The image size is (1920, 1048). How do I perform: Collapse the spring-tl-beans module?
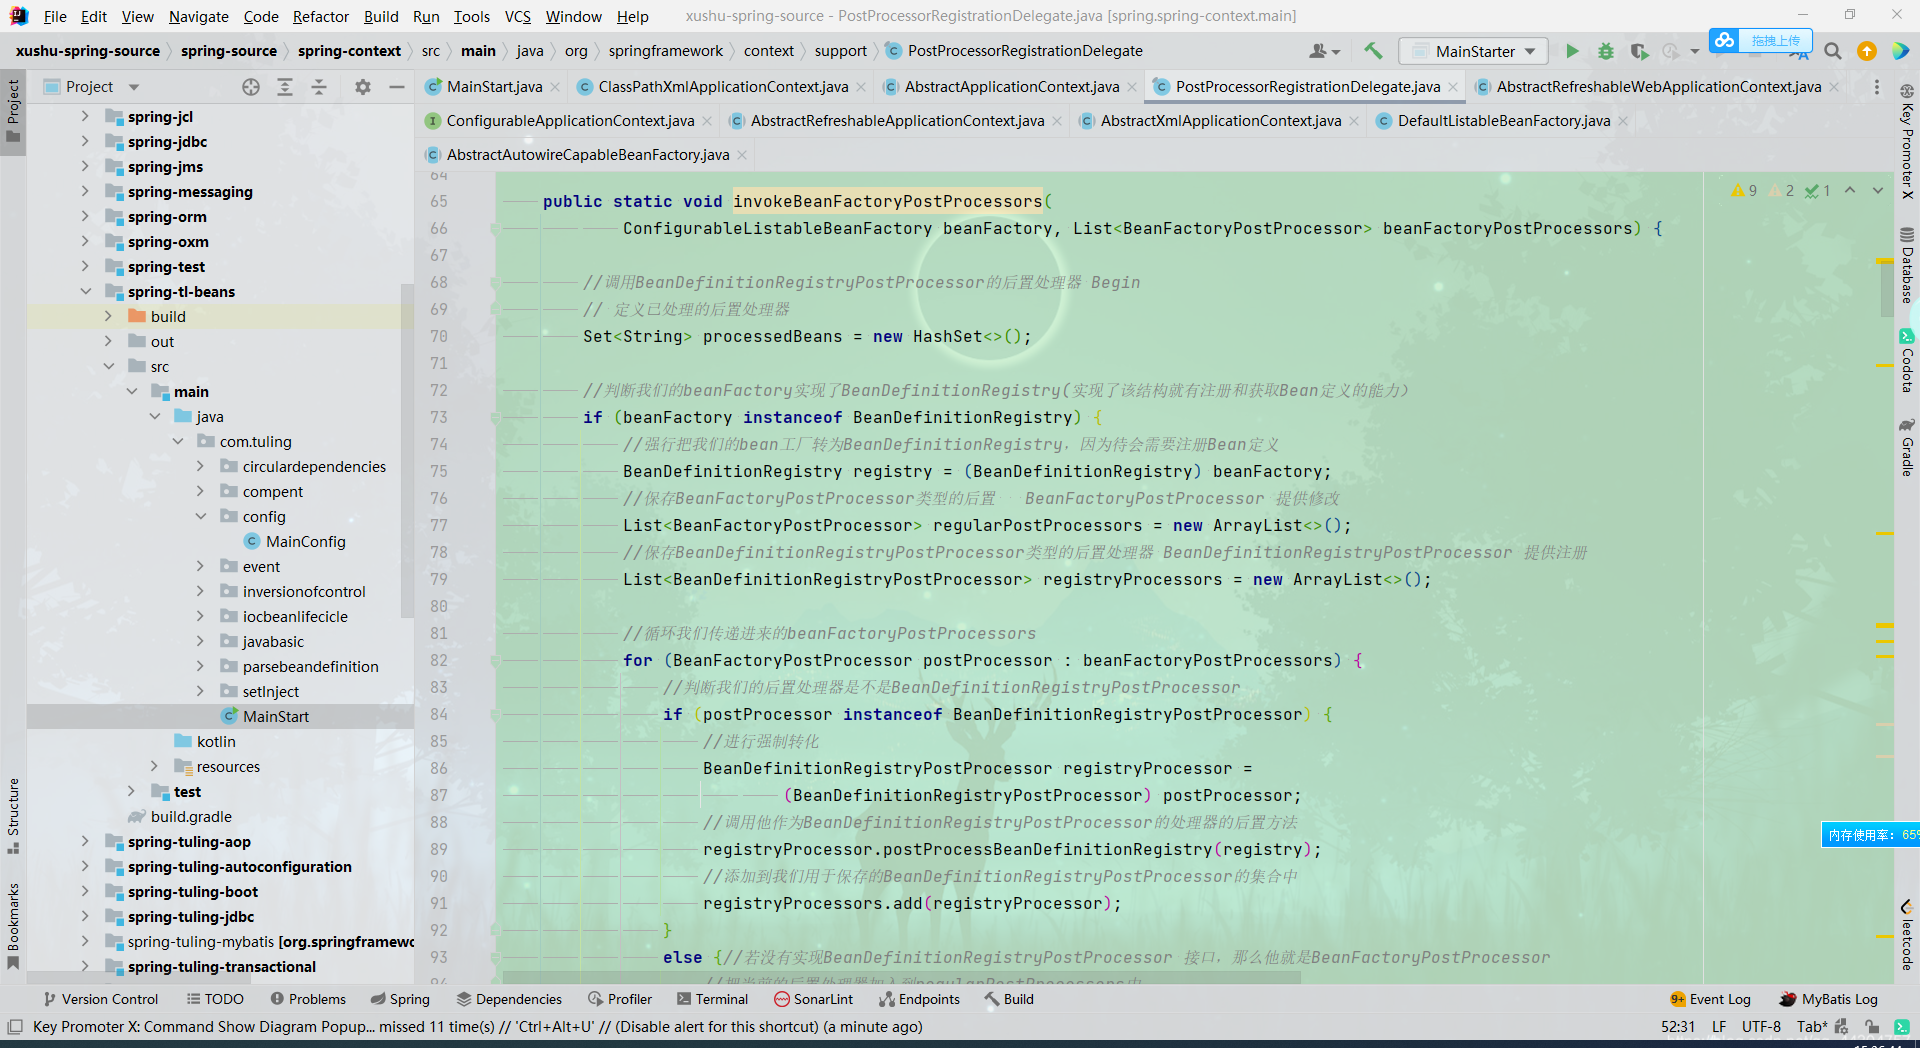(85, 292)
